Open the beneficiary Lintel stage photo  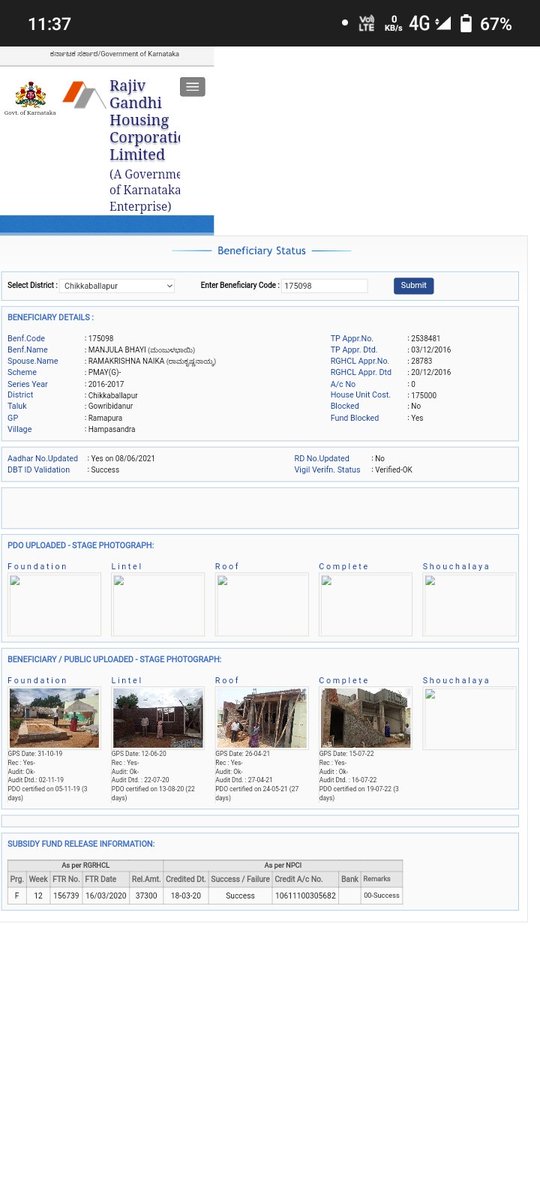click(x=158, y=718)
